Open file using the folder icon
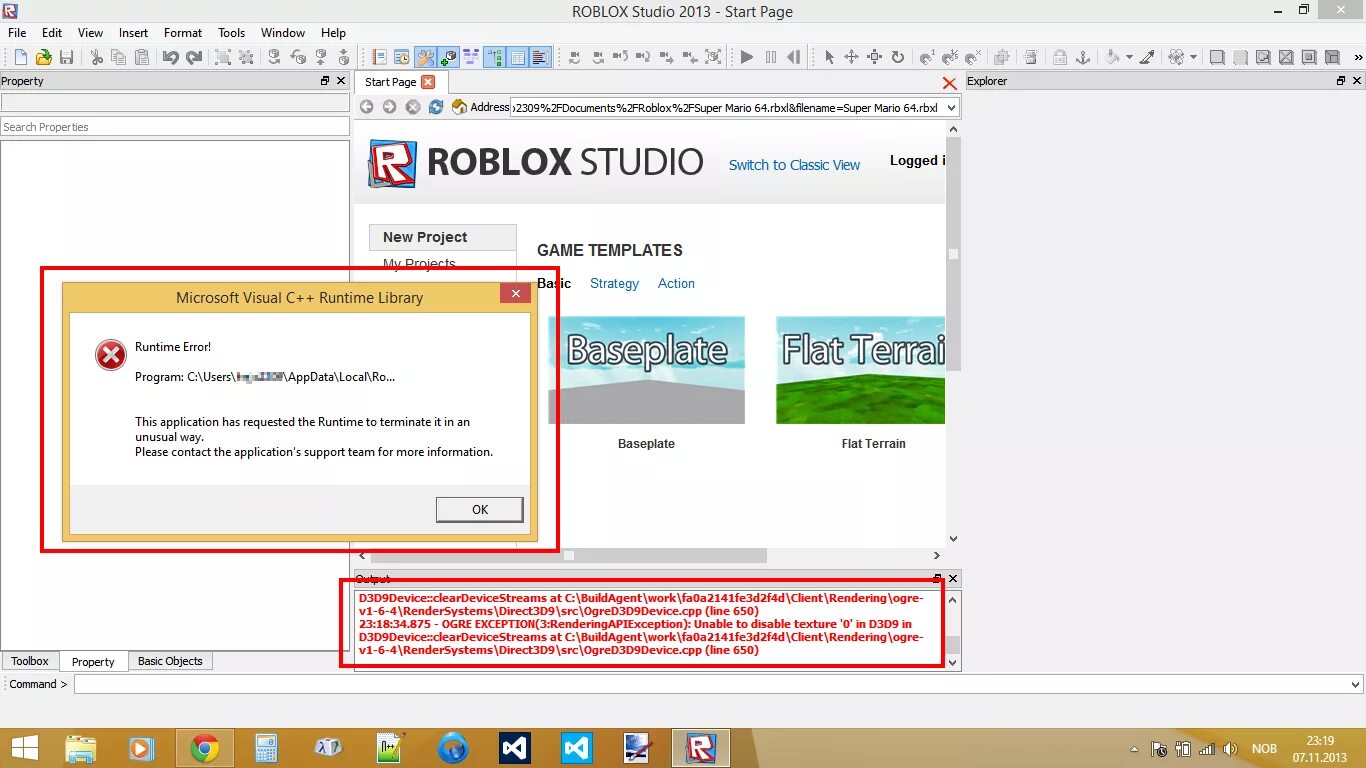This screenshot has height=768, width=1366. pos(44,58)
